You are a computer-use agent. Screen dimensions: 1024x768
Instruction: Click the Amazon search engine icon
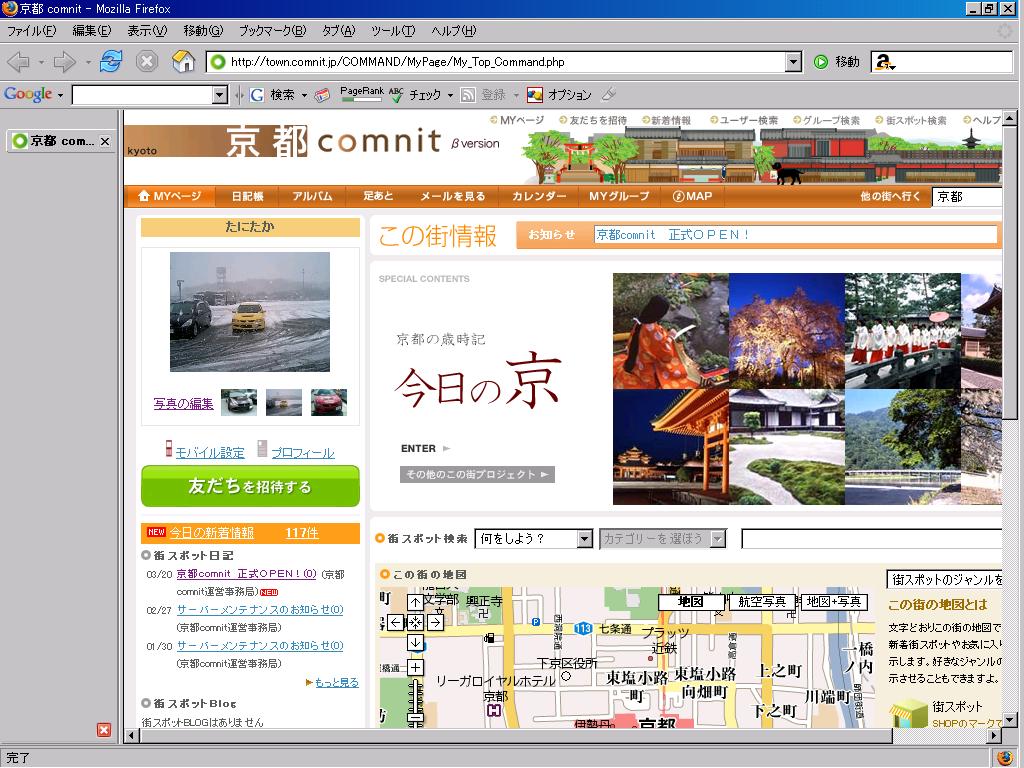(884, 62)
